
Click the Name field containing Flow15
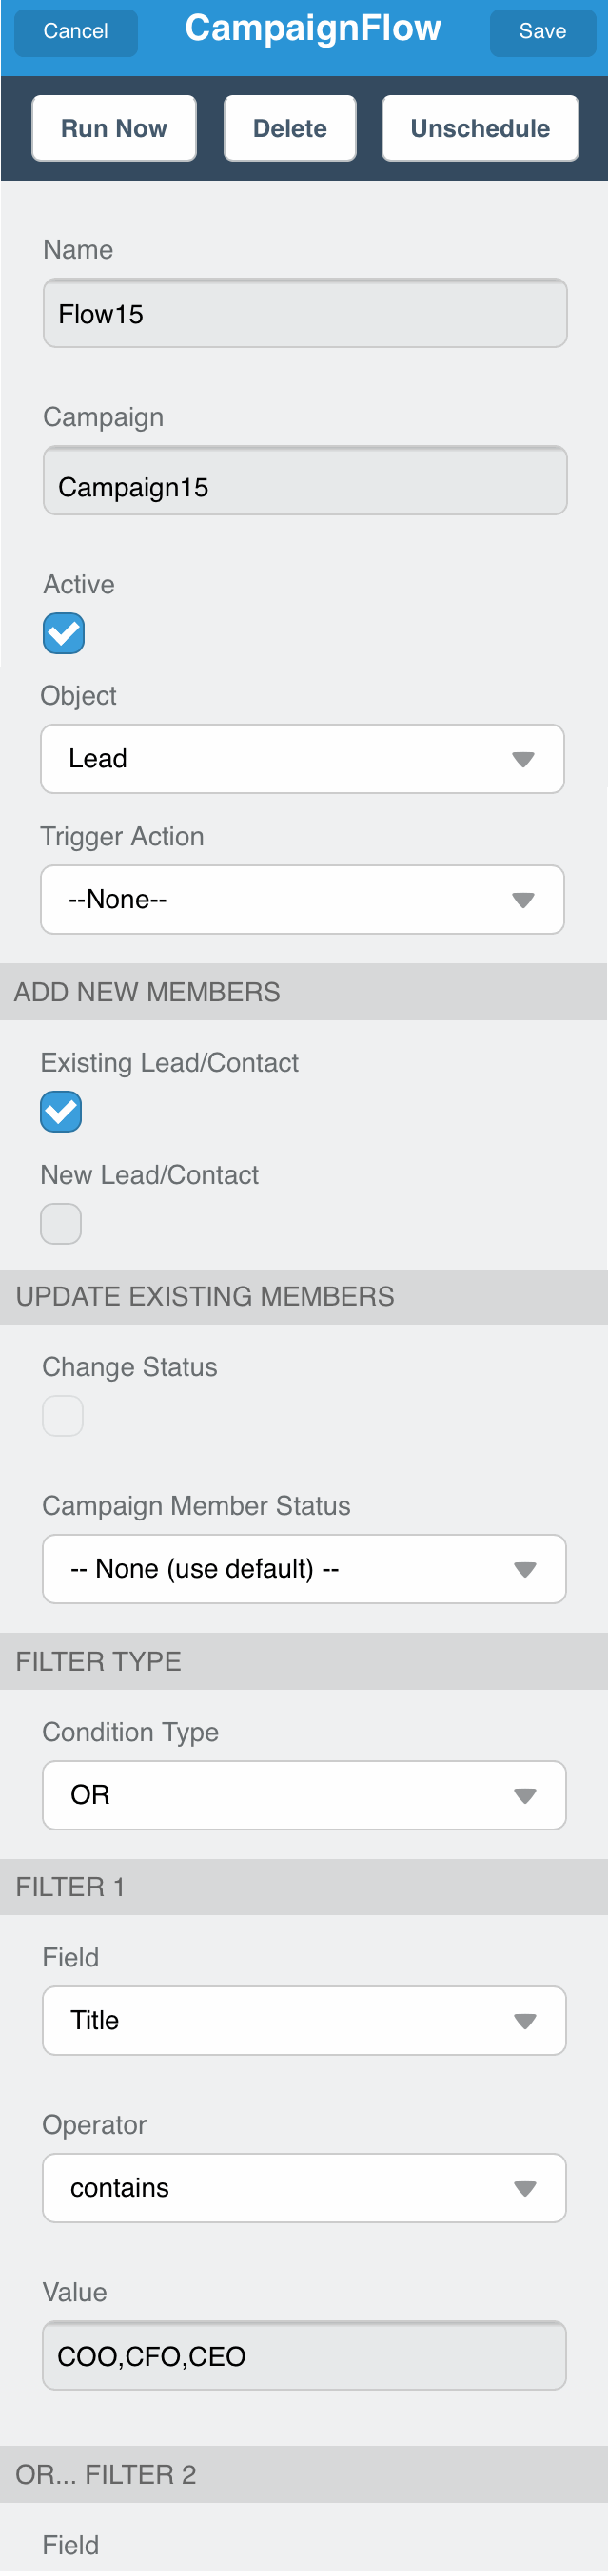pyautogui.click(x=305, y=314)
